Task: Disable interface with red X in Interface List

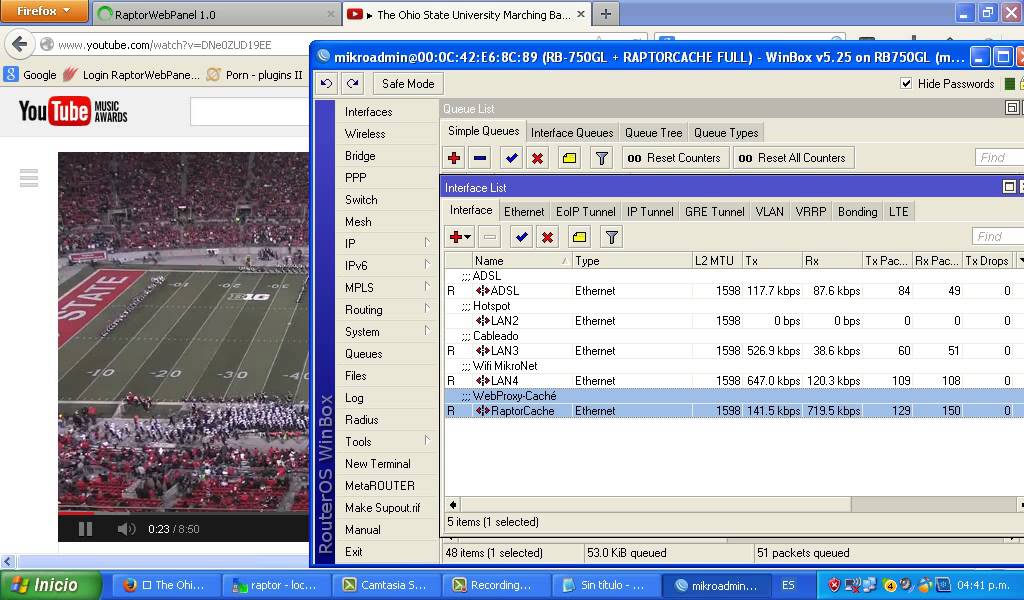Action: 547,237
